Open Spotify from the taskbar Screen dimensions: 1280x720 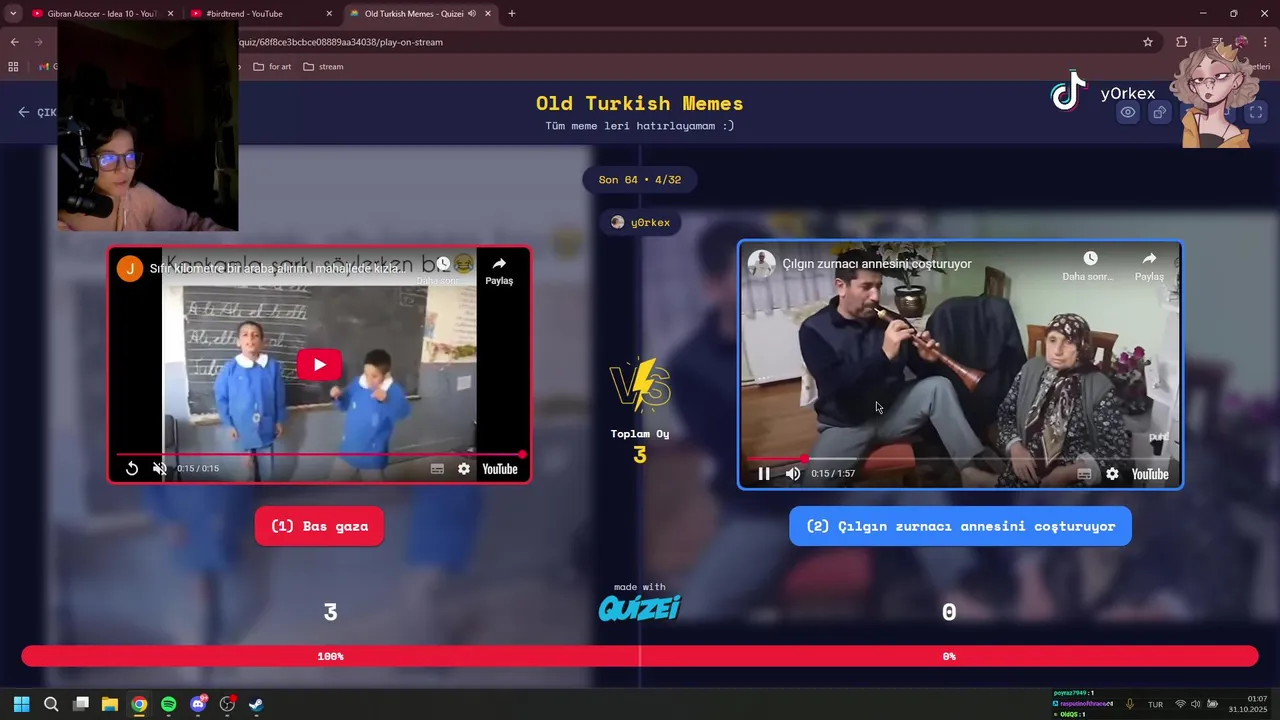(x=168, y=704)
